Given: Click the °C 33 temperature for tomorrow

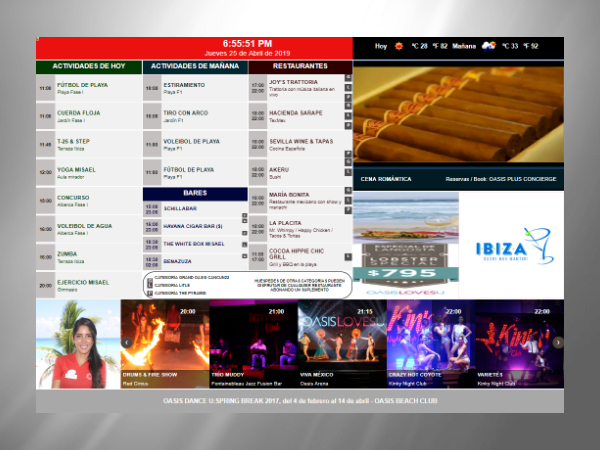Looking at the screenshot, I should pyautogui.click(x=510, y=46).
